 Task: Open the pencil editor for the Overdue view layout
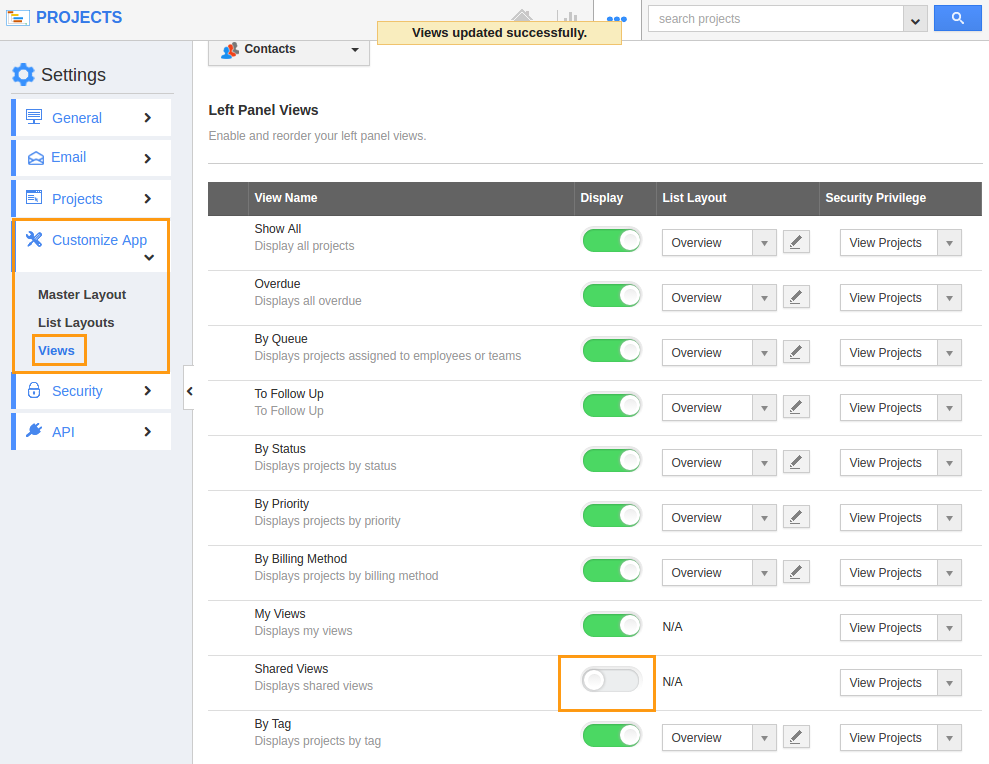(796, 297)
